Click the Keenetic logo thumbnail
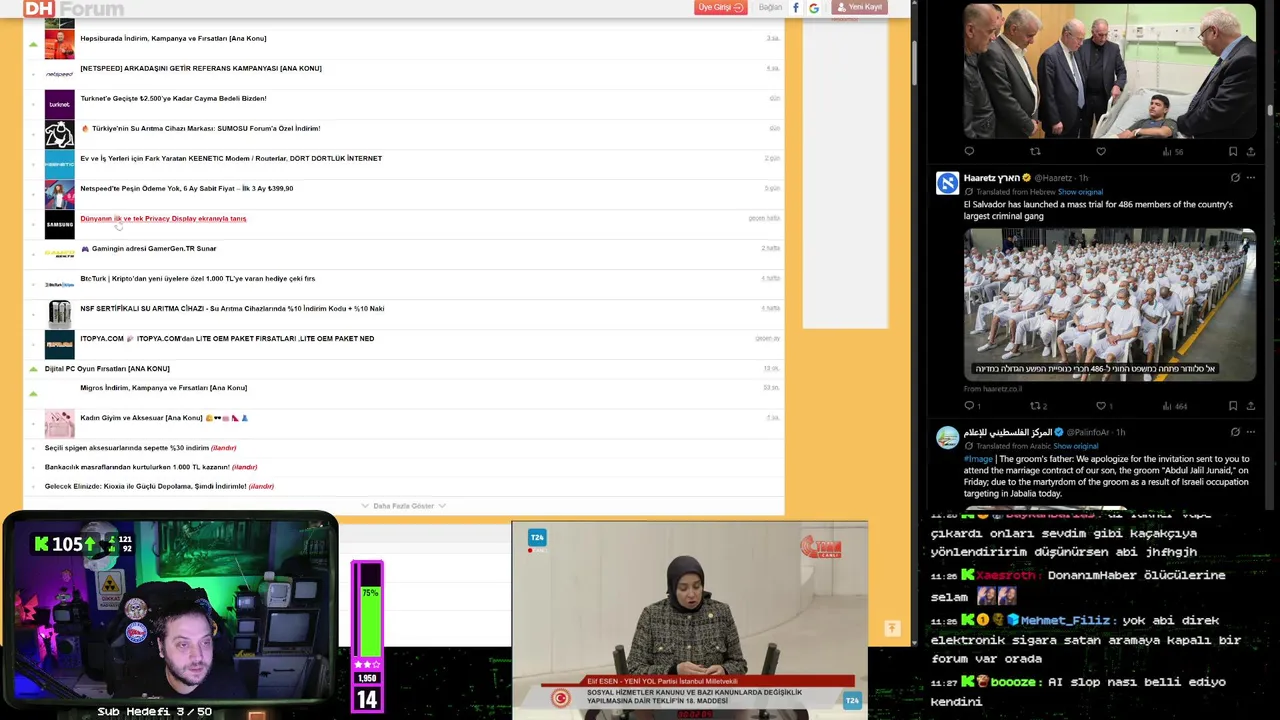Viewport: 1280px width, 720px height. pyautogui.click(x=59, y=164)
